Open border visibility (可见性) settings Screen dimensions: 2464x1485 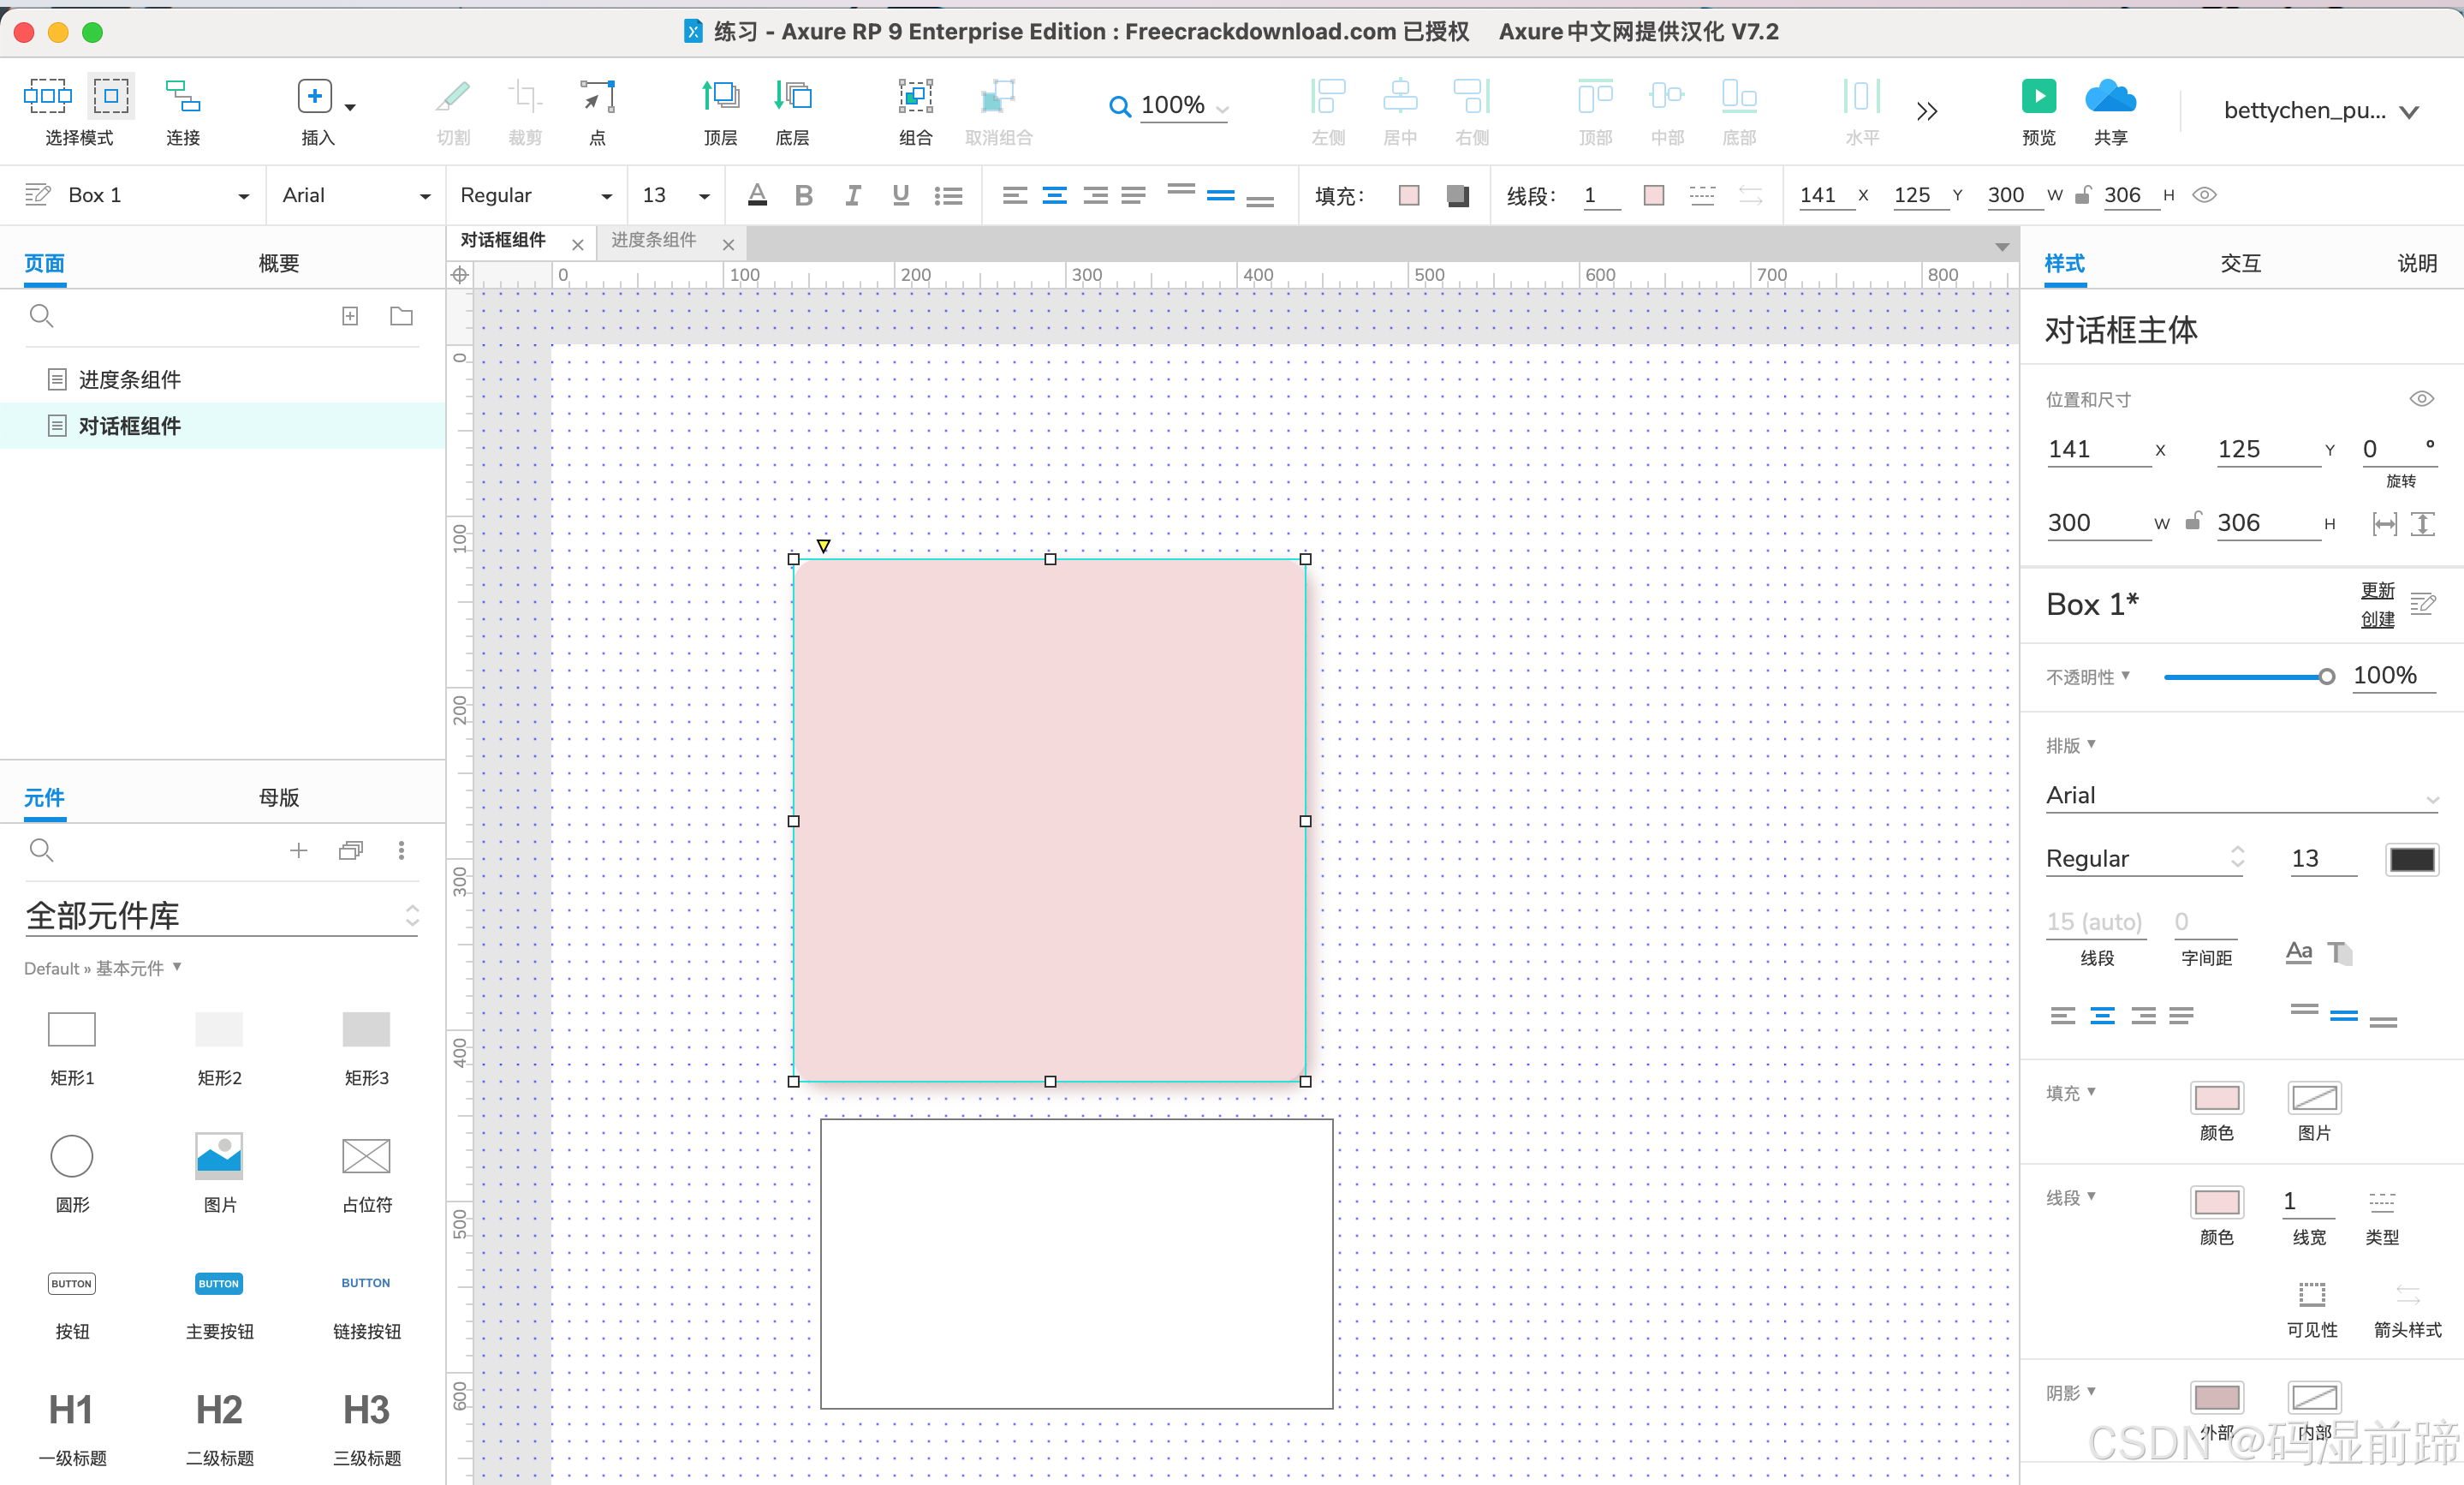pos(2312,1294)
